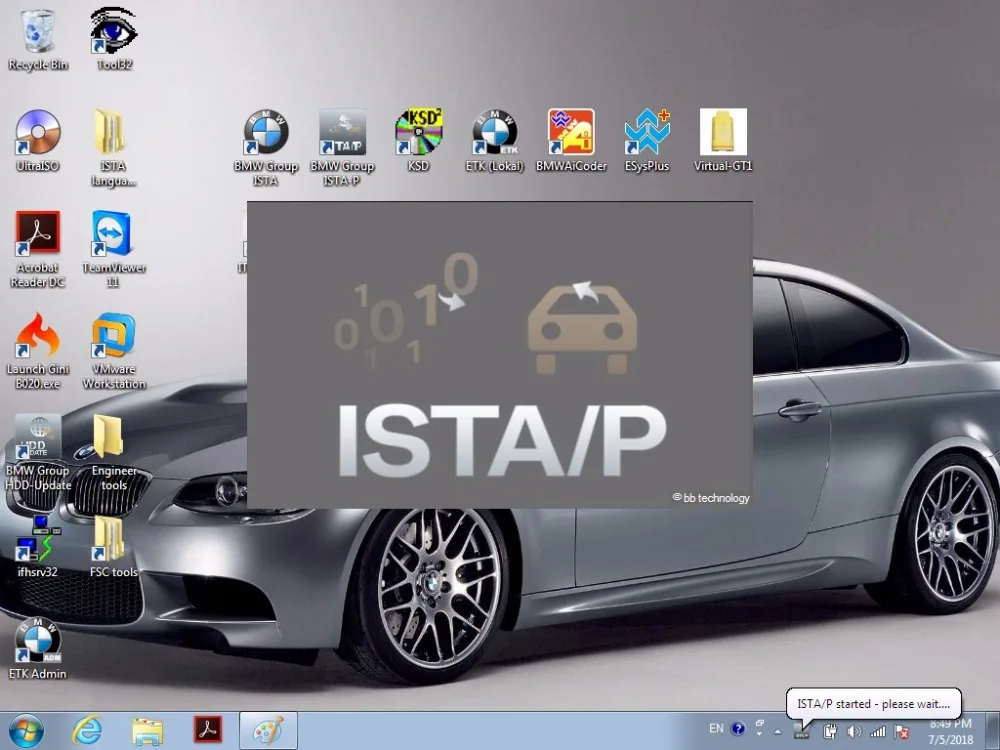1000x750 pixels.
Task: Click the EN language indicator
Action: click(716, 730)
